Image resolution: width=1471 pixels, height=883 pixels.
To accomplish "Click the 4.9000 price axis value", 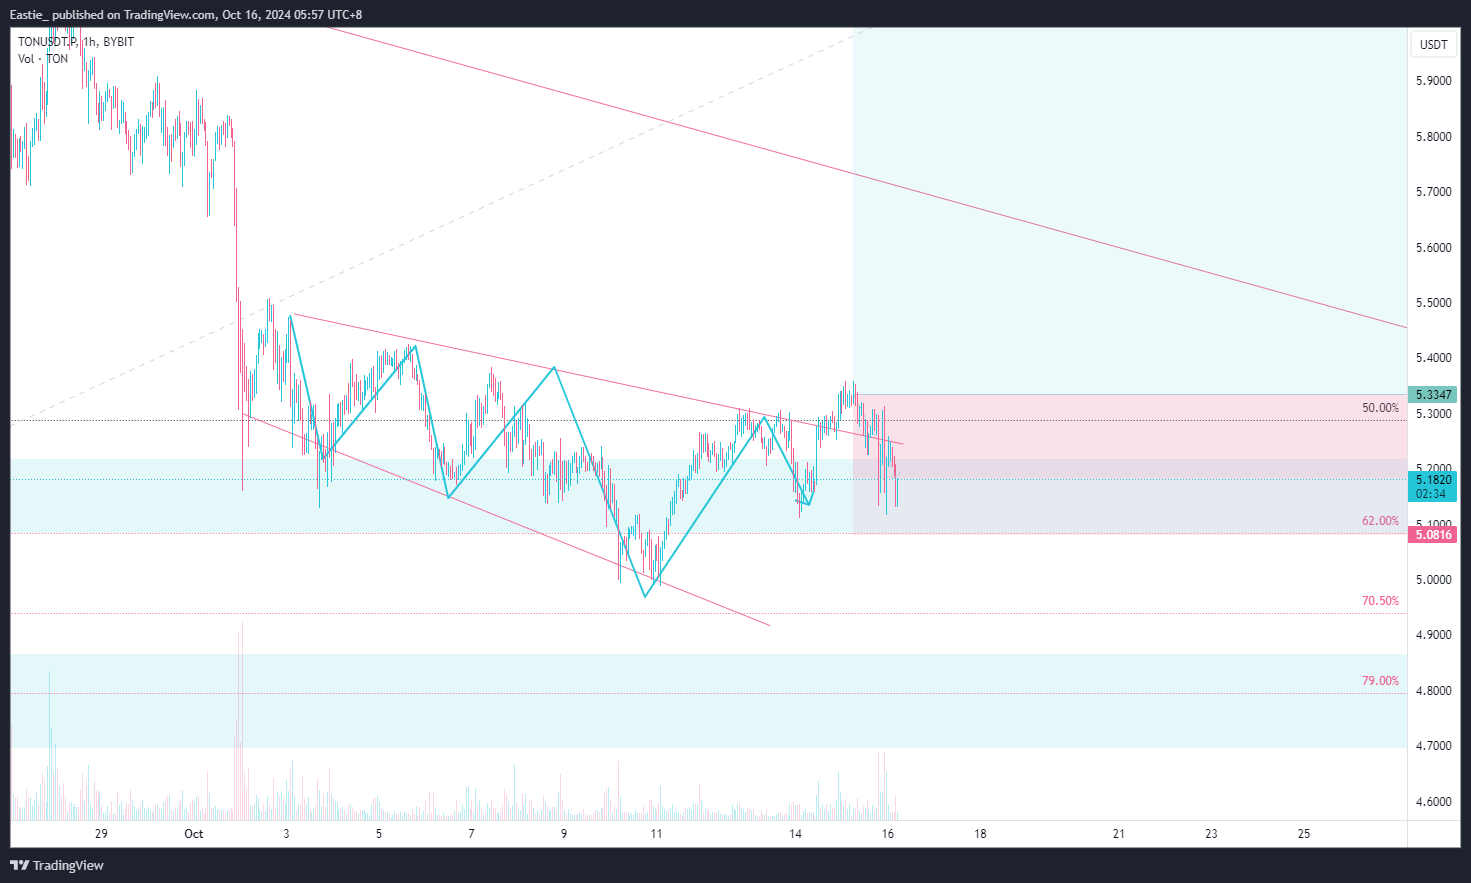I will click(x=1434, y=635).
